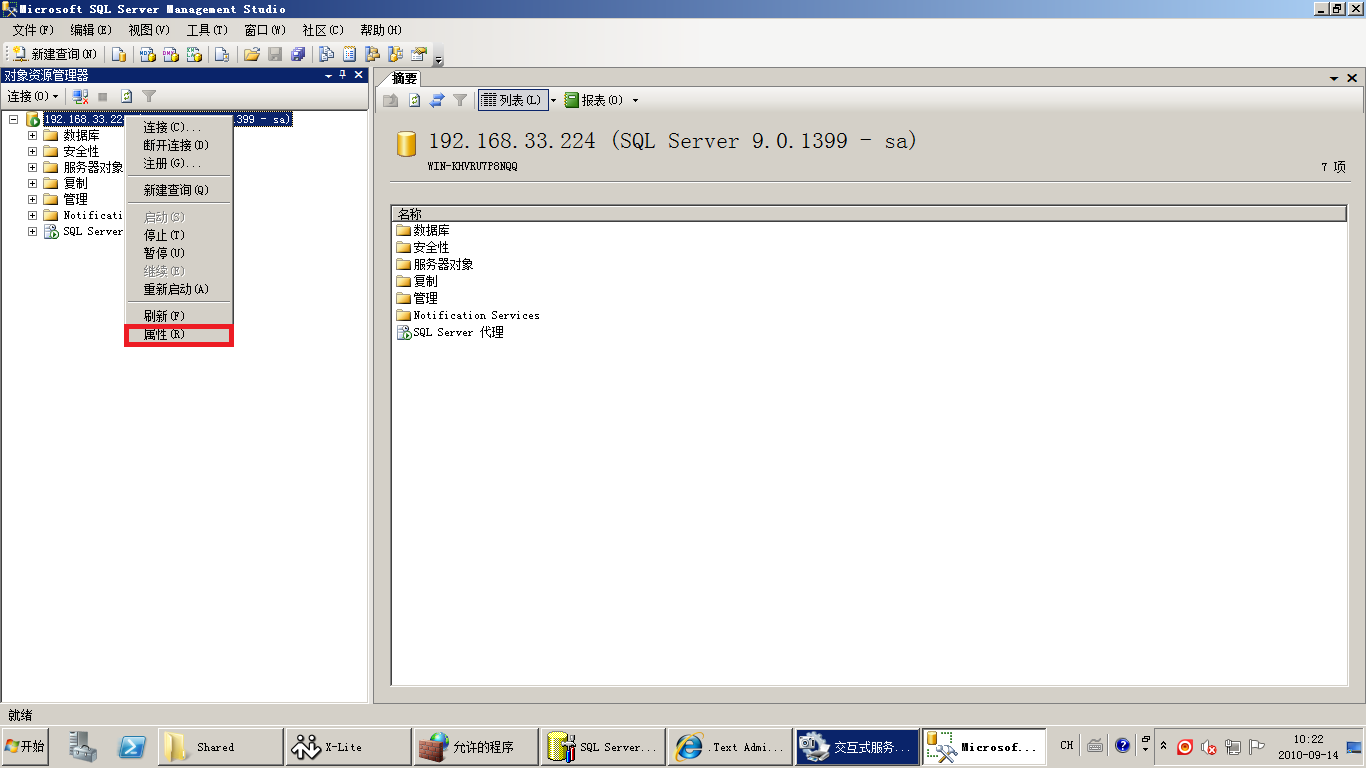Choose 暂停(U) from the context menu
This screenshot has width=1366, height=768.
(179, 253)
